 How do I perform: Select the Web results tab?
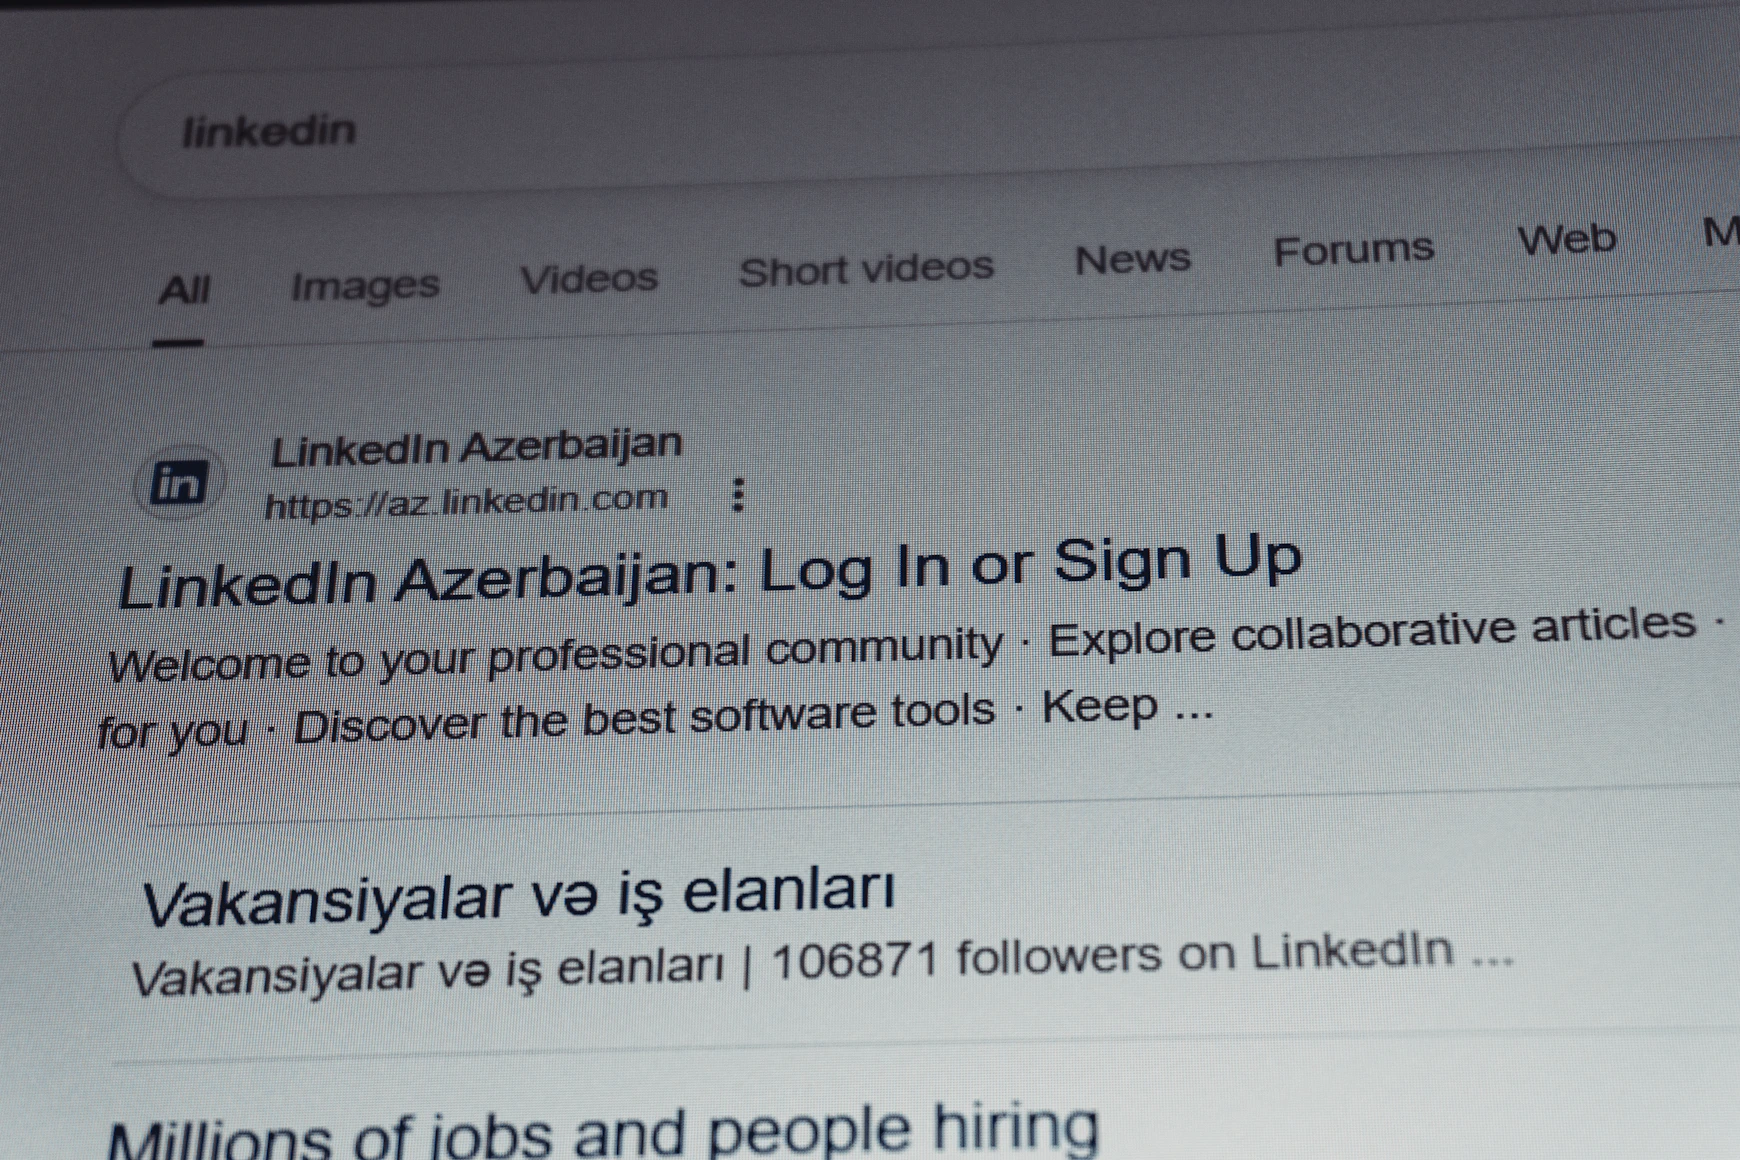(1566, 240)
